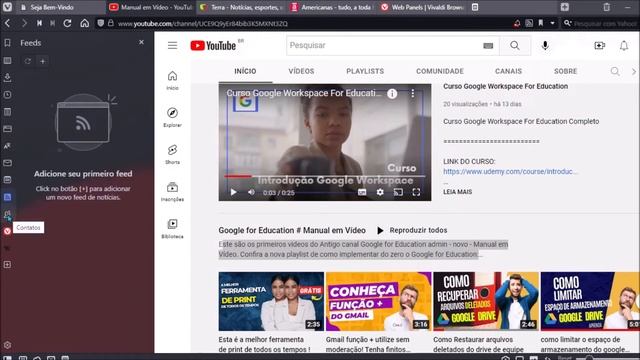Open the Translate panel icon
Viewport: 640px width, 360px height.
click(7, 146)
